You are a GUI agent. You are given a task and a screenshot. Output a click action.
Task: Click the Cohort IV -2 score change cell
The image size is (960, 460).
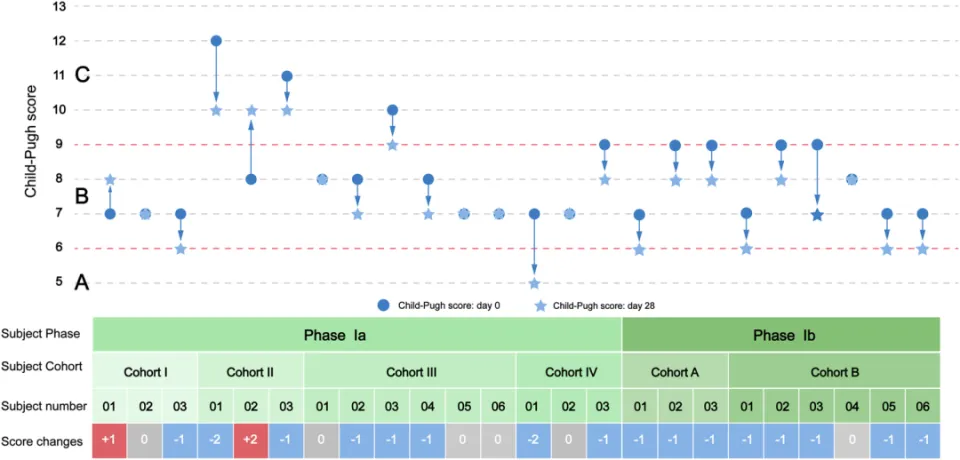(534, 440)
